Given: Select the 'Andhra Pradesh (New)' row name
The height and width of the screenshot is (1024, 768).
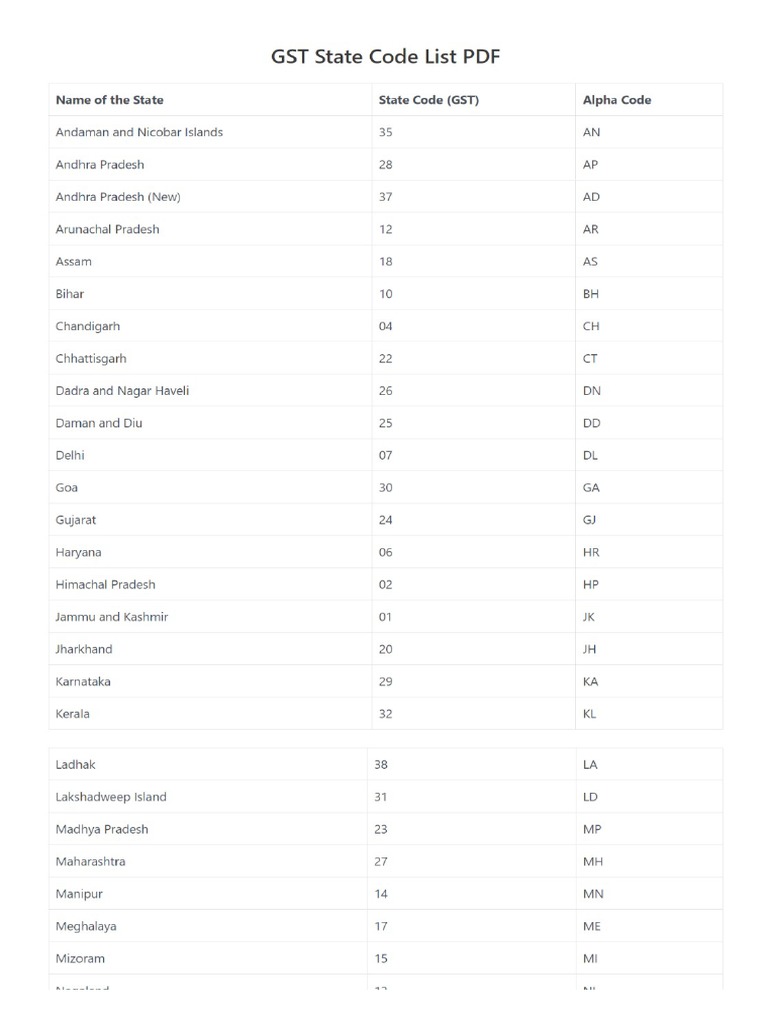Looking at the screenshot, I should click(118, 197).
